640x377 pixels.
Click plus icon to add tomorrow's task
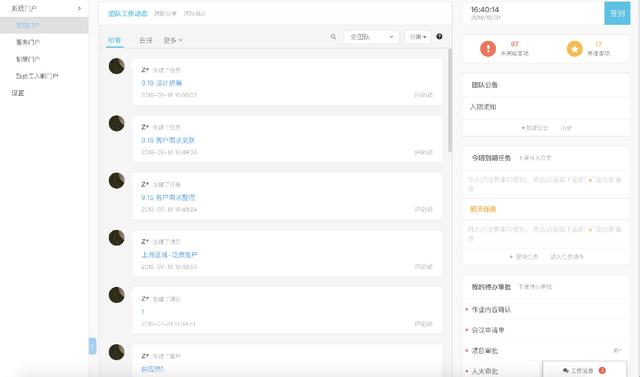(x=511, y=257)
